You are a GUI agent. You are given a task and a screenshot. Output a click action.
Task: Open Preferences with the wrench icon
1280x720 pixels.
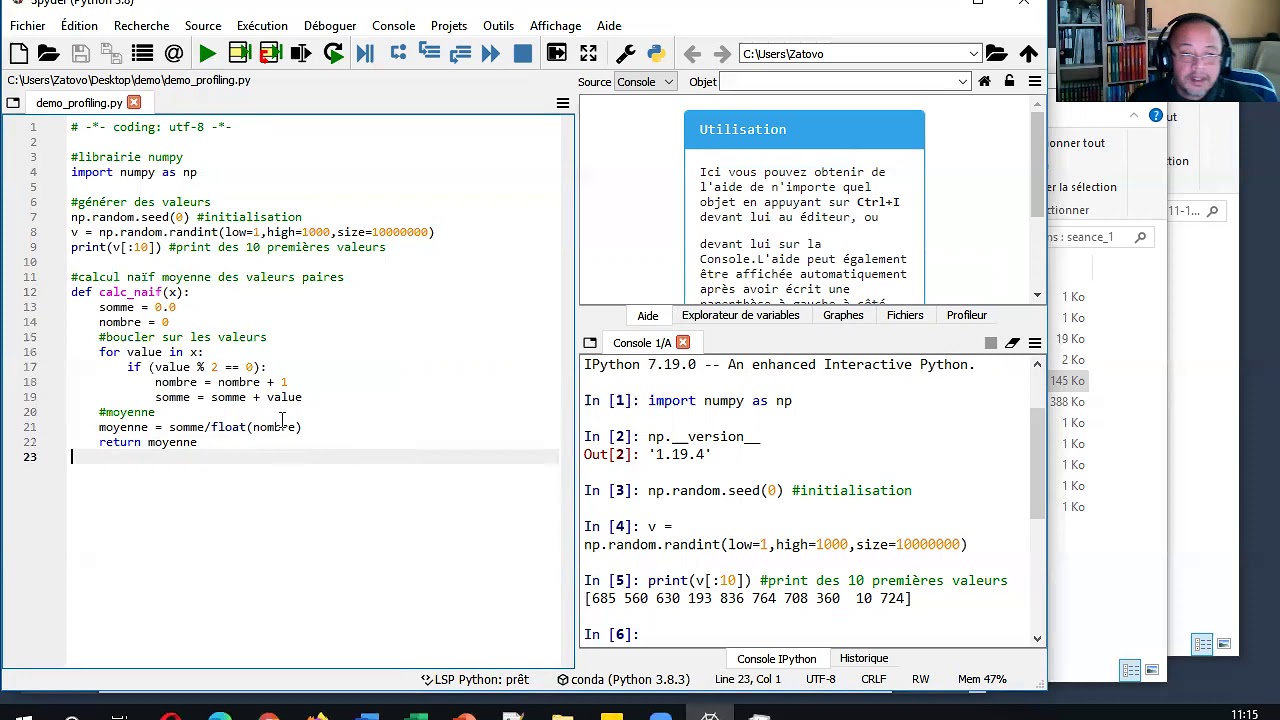(x=625, y=54)
